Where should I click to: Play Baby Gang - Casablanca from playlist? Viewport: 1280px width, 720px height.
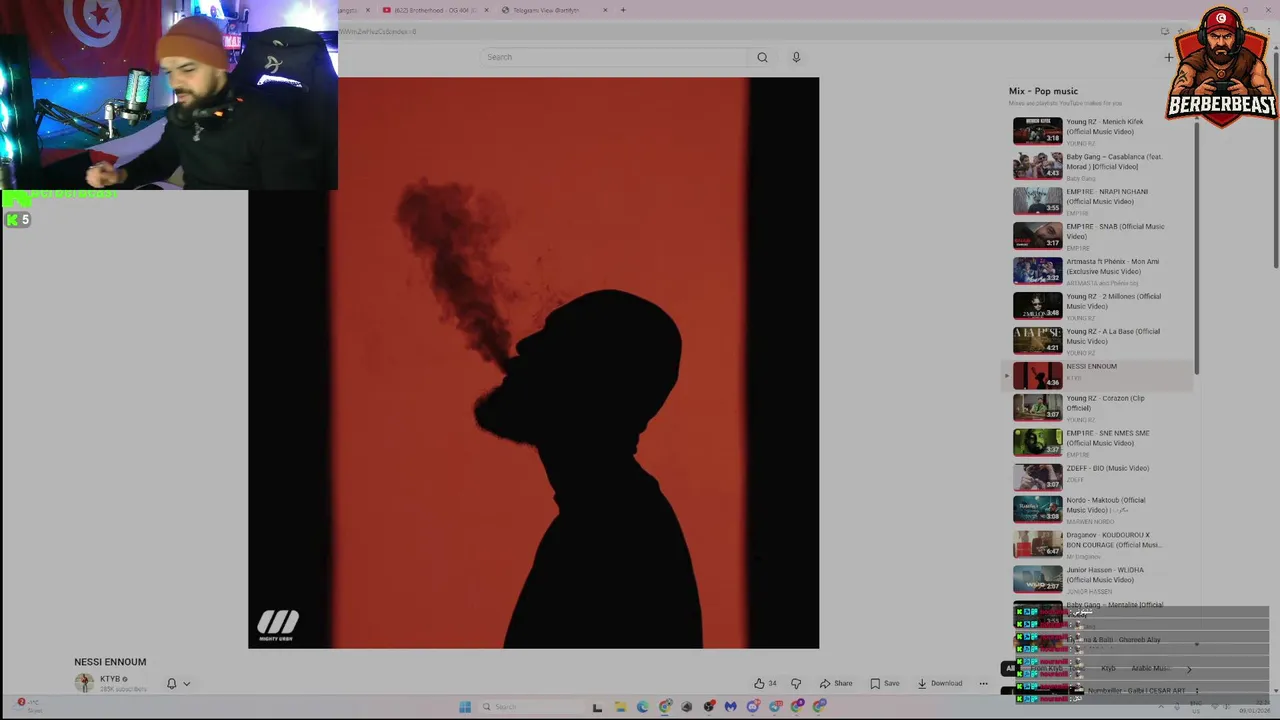tap(1098, 166)
